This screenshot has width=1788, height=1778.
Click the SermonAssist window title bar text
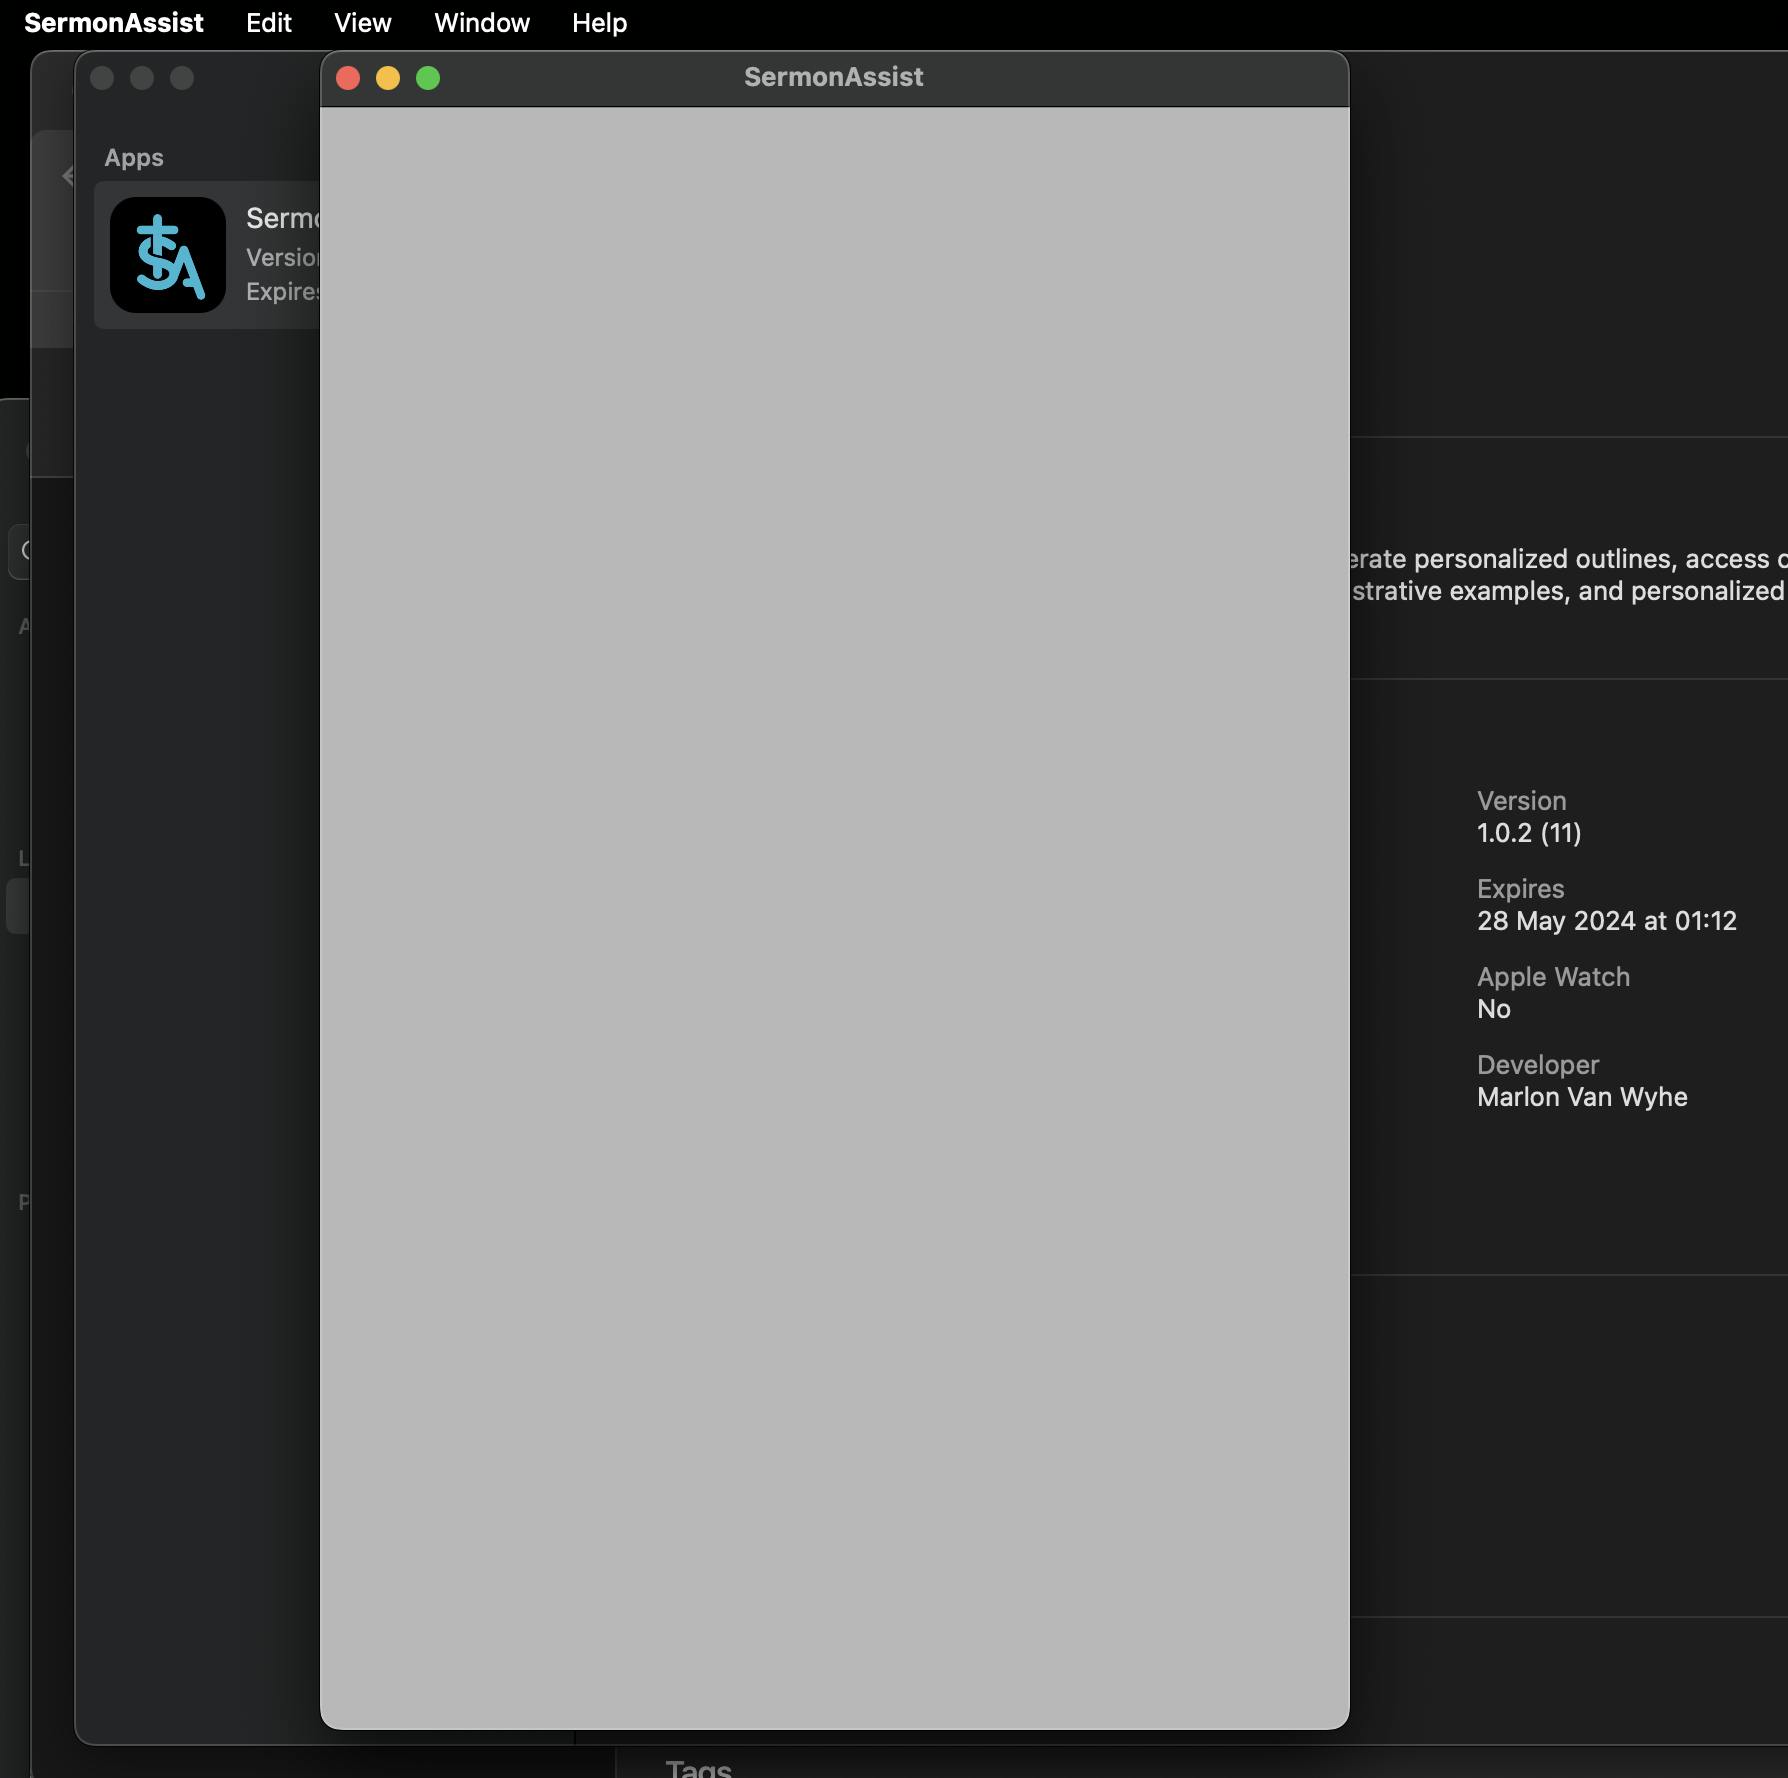(x=833, y=77)
